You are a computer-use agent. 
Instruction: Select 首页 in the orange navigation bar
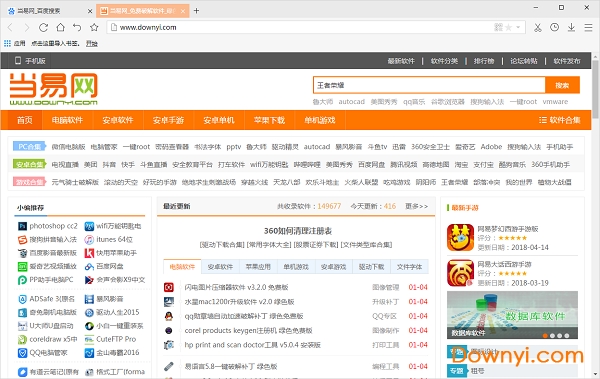[x=25, y=120]
